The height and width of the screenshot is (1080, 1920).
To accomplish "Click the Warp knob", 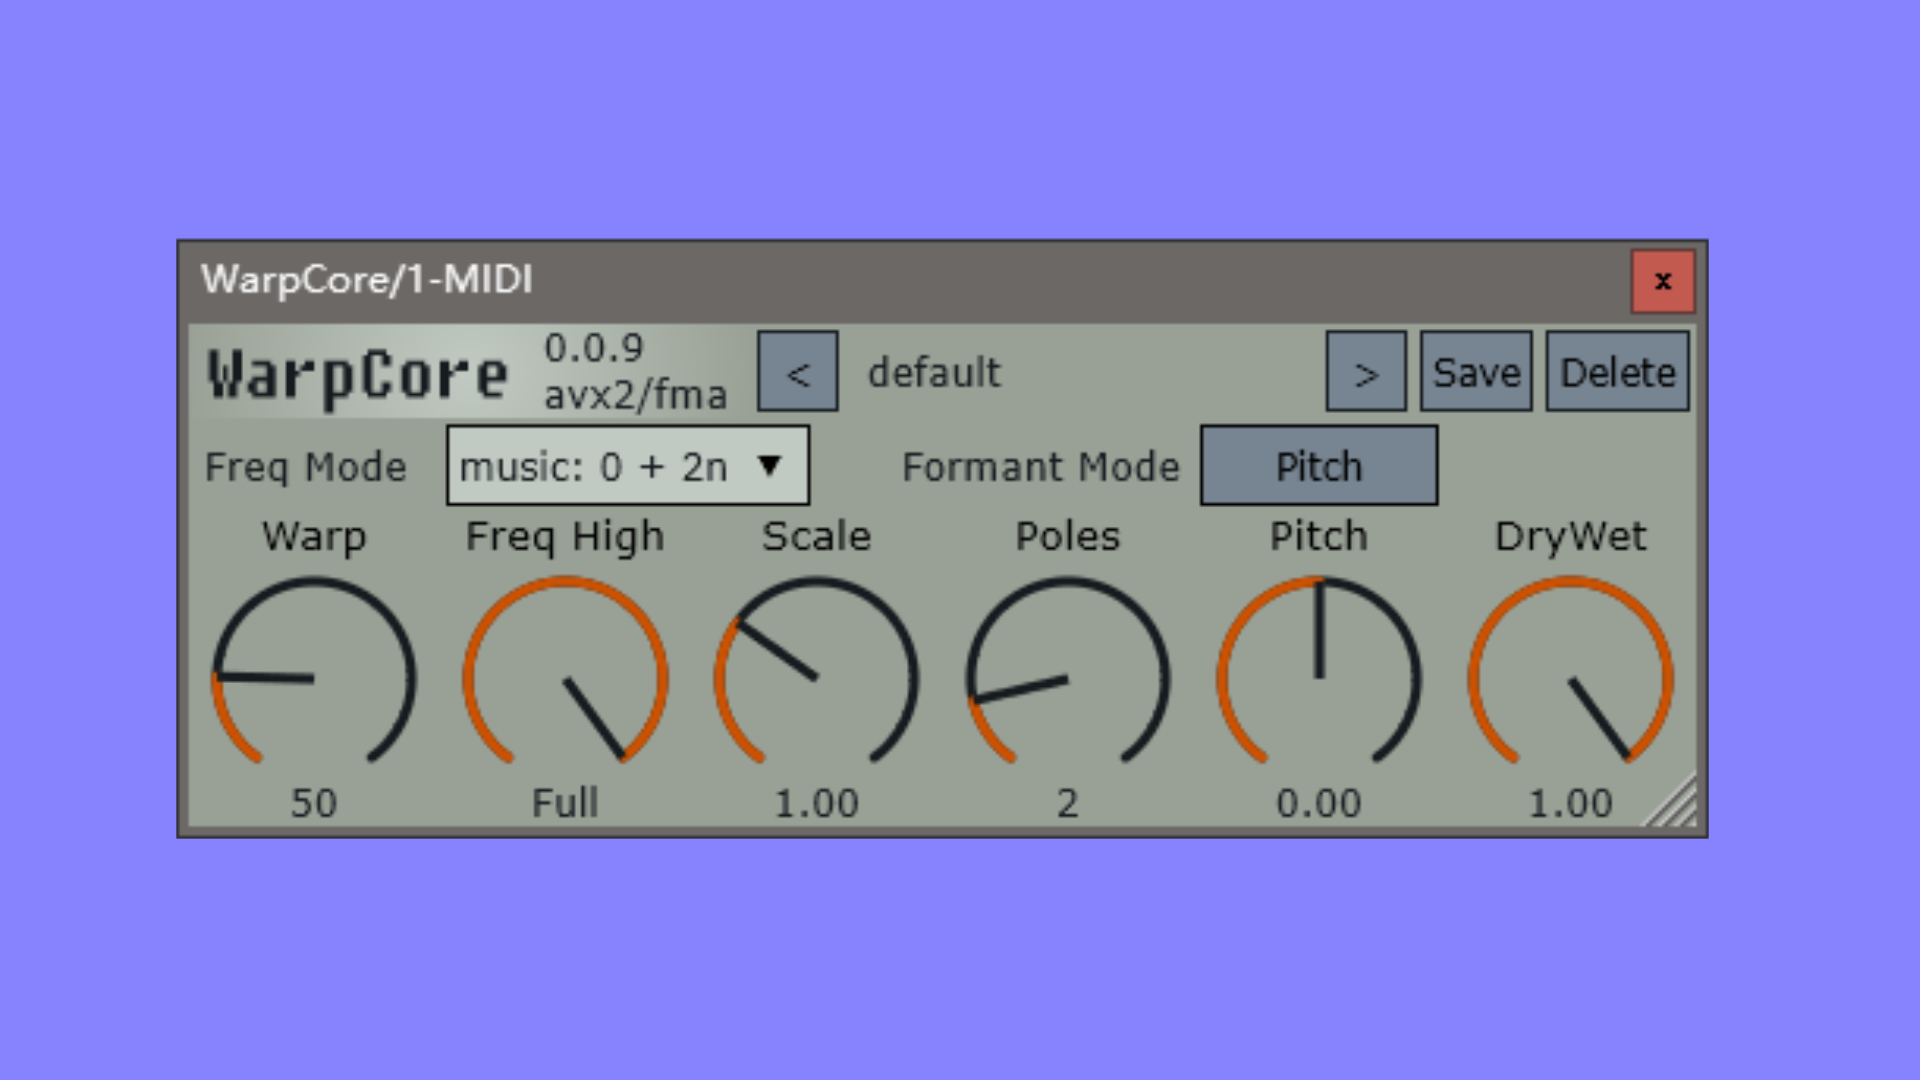I will coord(314,678).
